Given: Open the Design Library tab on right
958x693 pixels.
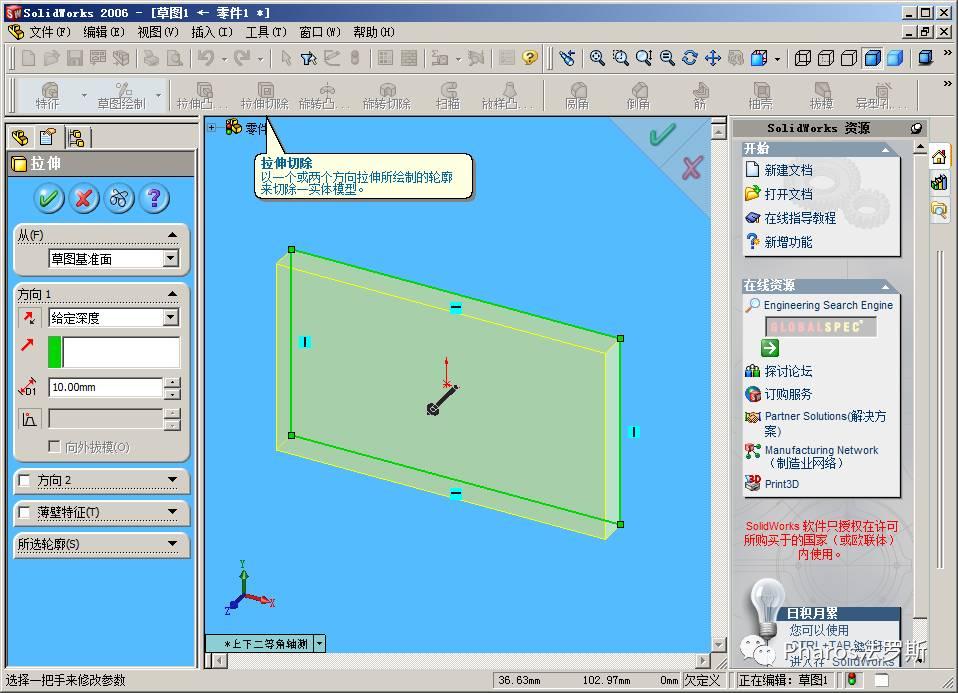Looking at the screenshot, I should (x=939, y=182).
